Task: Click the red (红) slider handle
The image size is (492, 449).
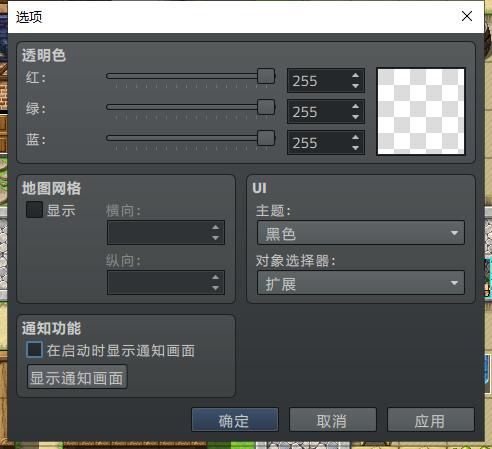Action: pyautogui.click(x=266, y=76)
